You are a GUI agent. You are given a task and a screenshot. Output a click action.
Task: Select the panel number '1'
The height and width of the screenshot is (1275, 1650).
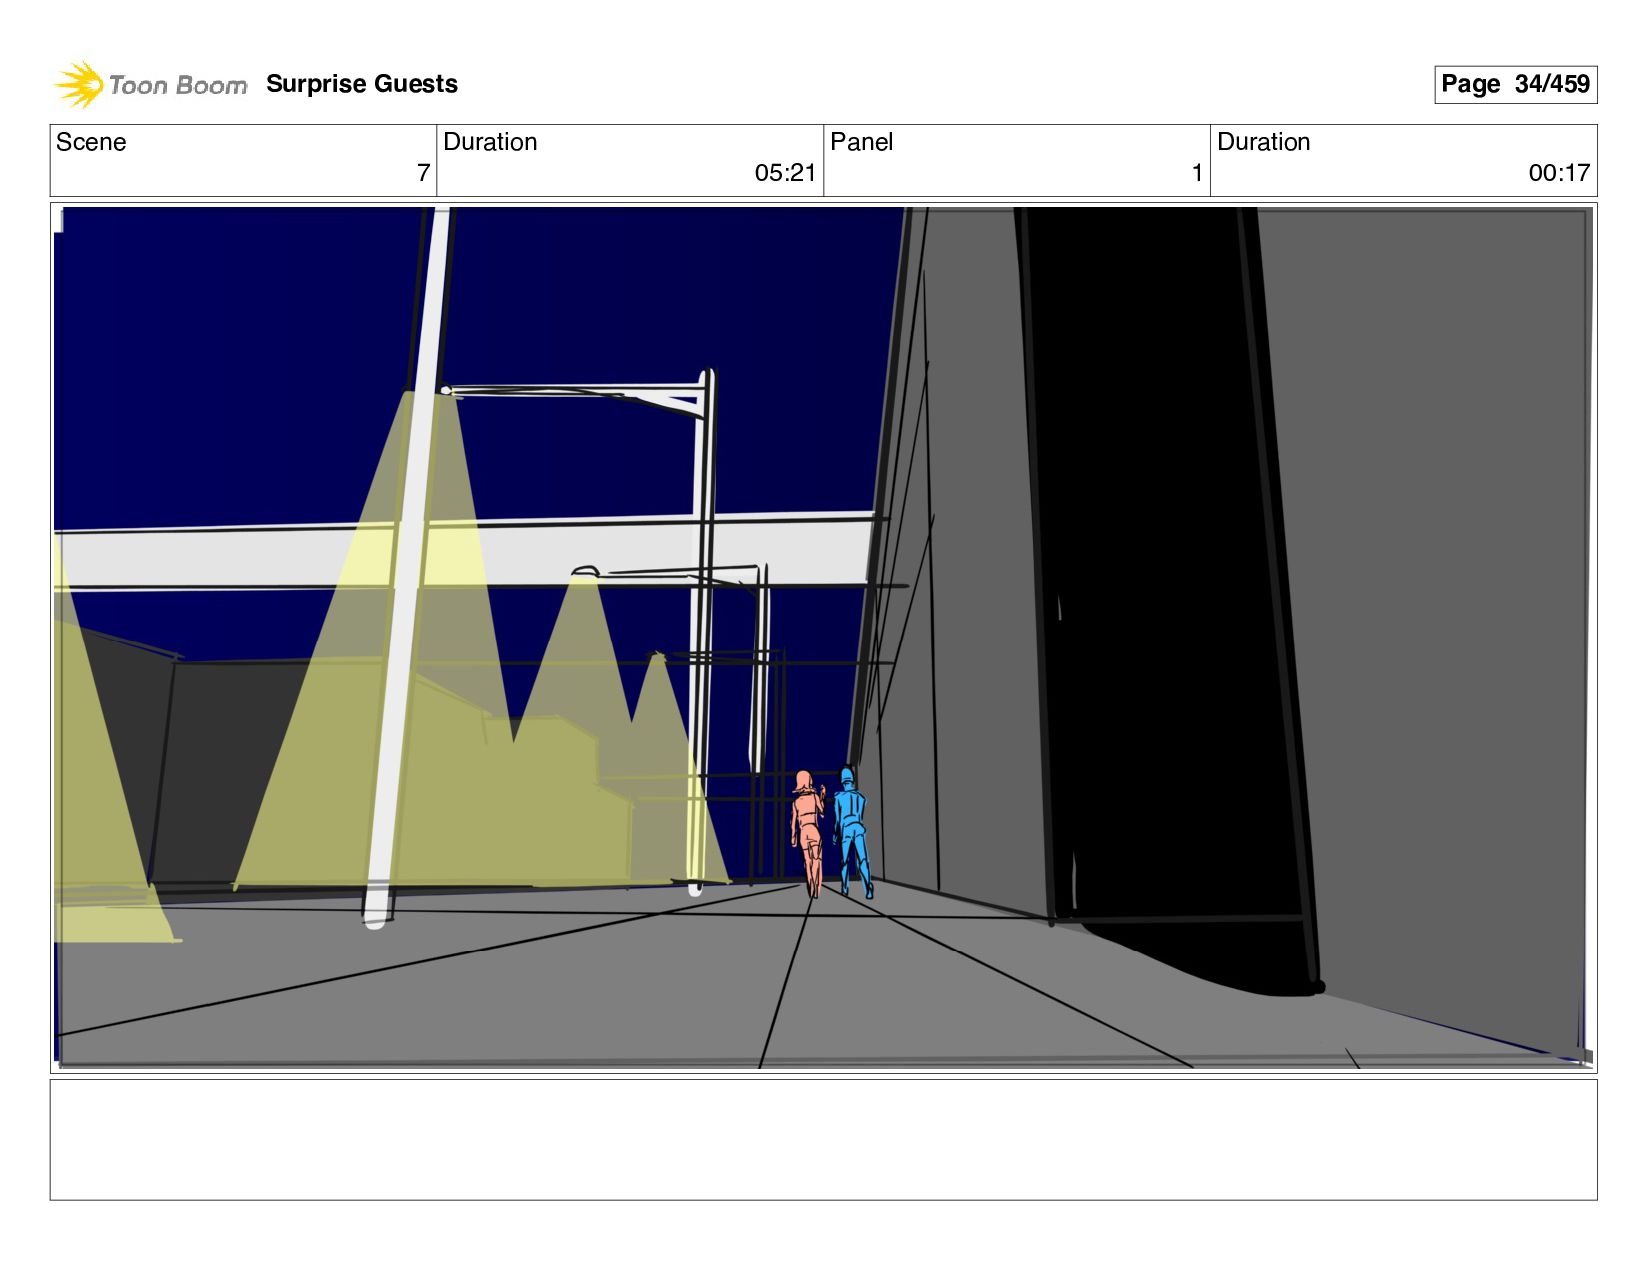point(1197,173)
